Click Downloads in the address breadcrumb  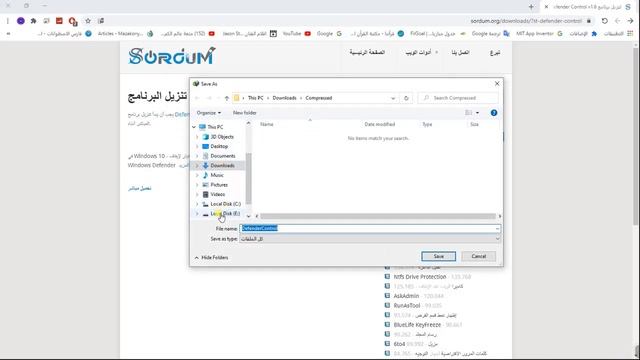(284, 98)
